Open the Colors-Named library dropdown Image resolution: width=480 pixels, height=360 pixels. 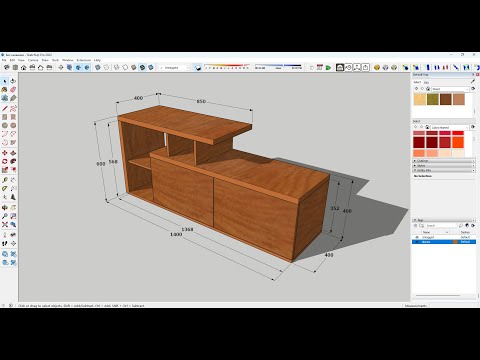tap(450, 127)
